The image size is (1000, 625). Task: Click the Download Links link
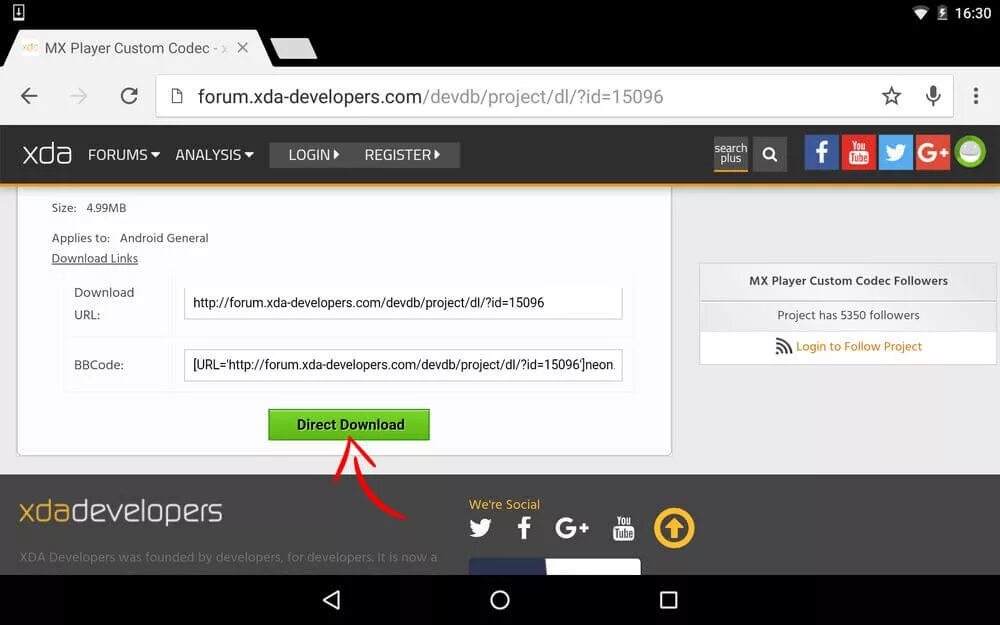pyautogui.click(x=94, y=258)
